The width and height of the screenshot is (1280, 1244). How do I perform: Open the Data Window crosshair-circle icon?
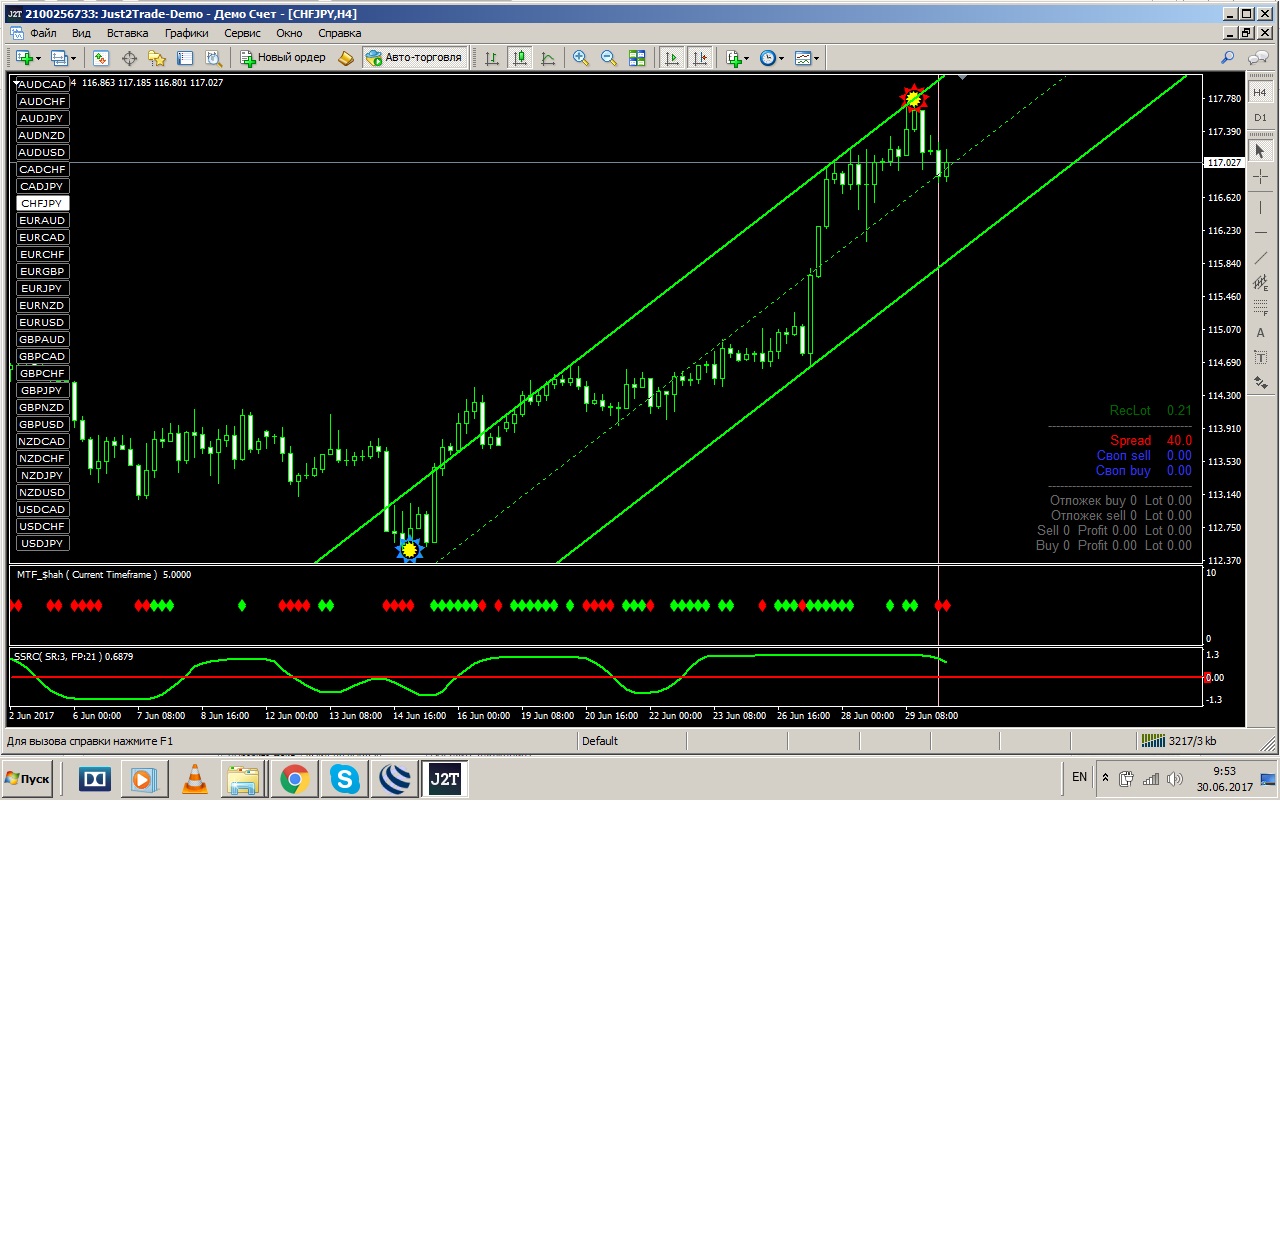[129, 58]
